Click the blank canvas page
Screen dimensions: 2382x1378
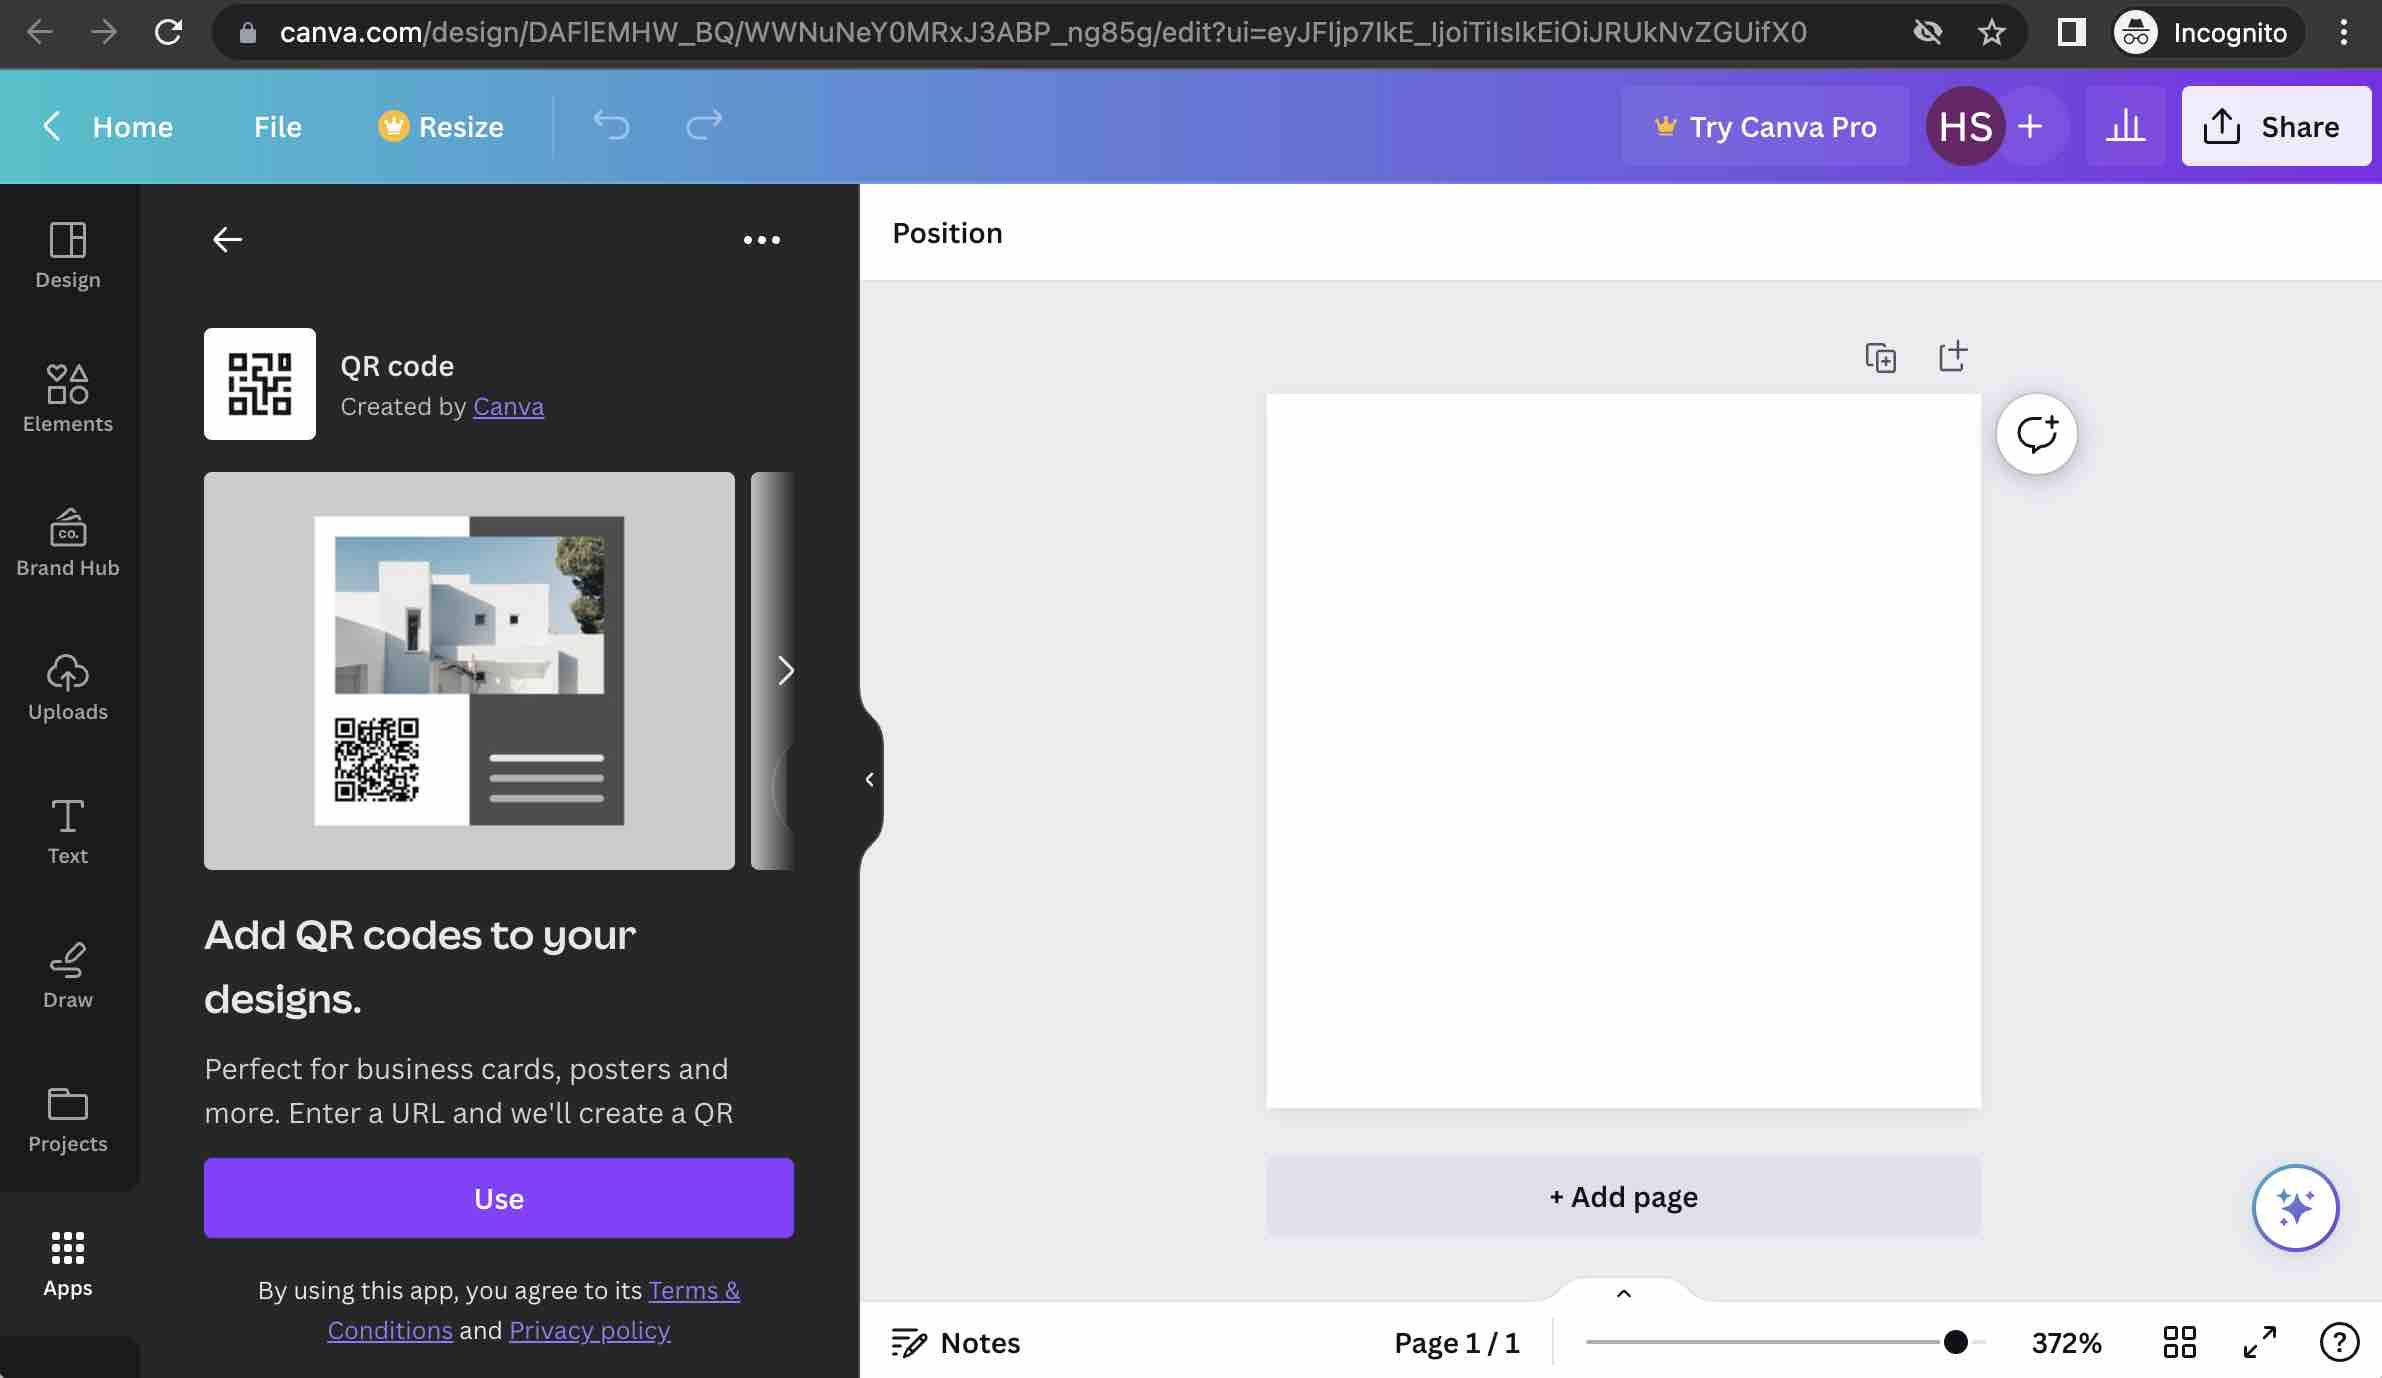[1623, 750]
